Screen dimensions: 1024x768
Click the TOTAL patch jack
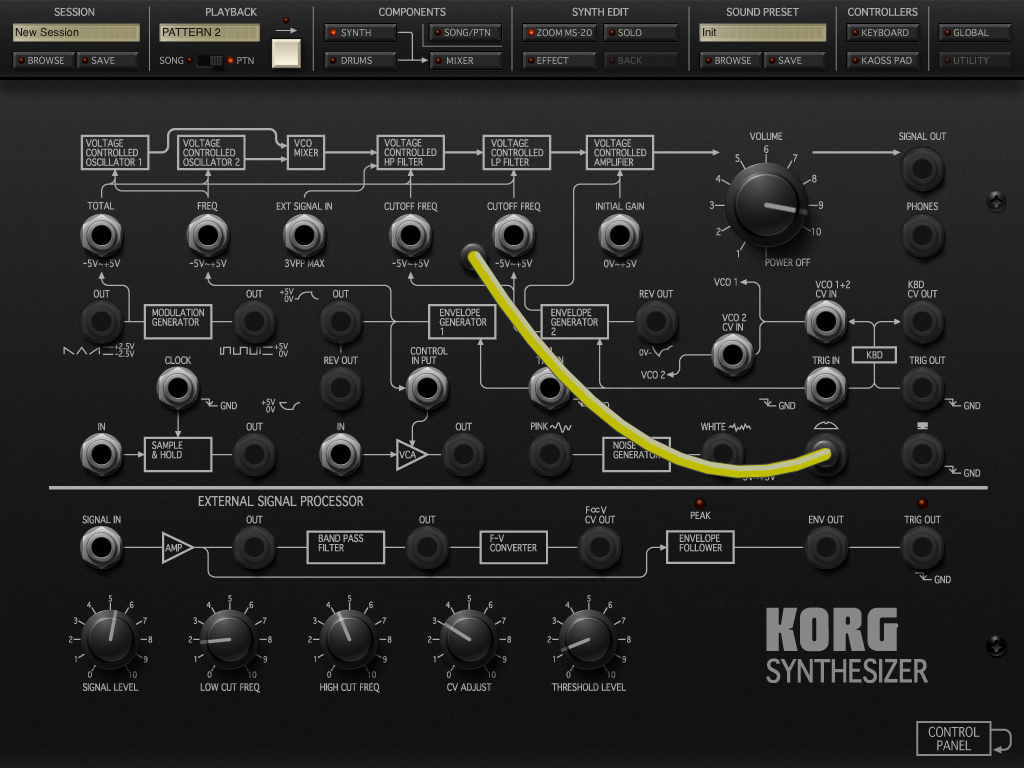(x=101, y=235)
